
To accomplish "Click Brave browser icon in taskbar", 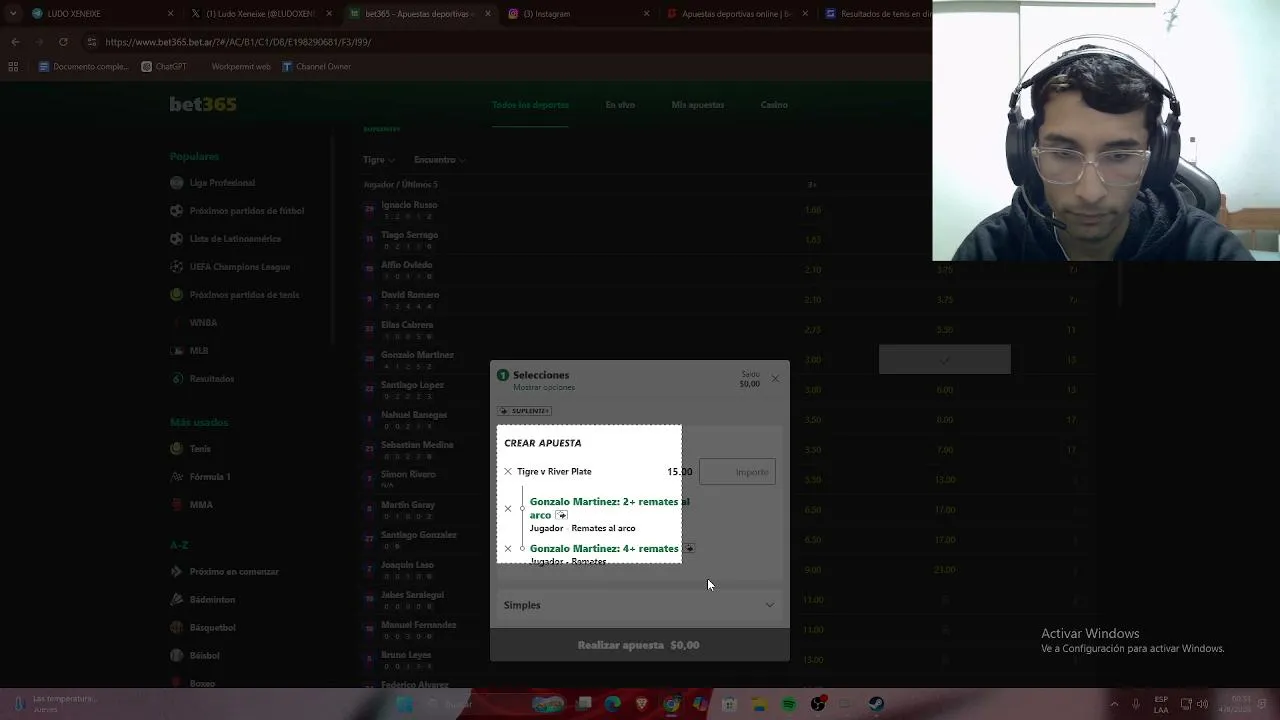I will pos(642,704).
